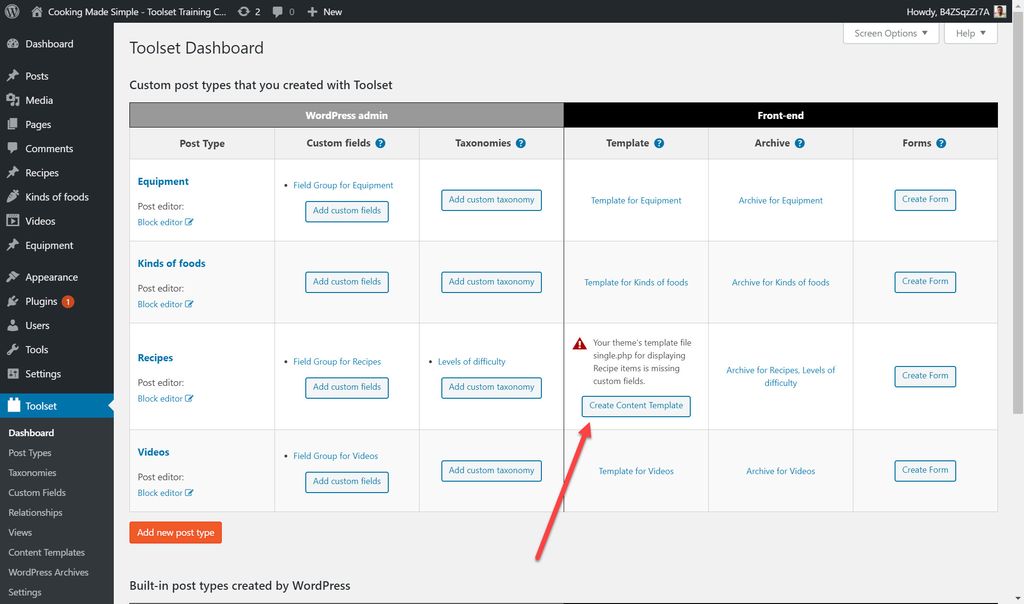This screenshot has width=1024, height=604.
Task: Open Post Types in Toolset submenu
Action: [30, 453]
